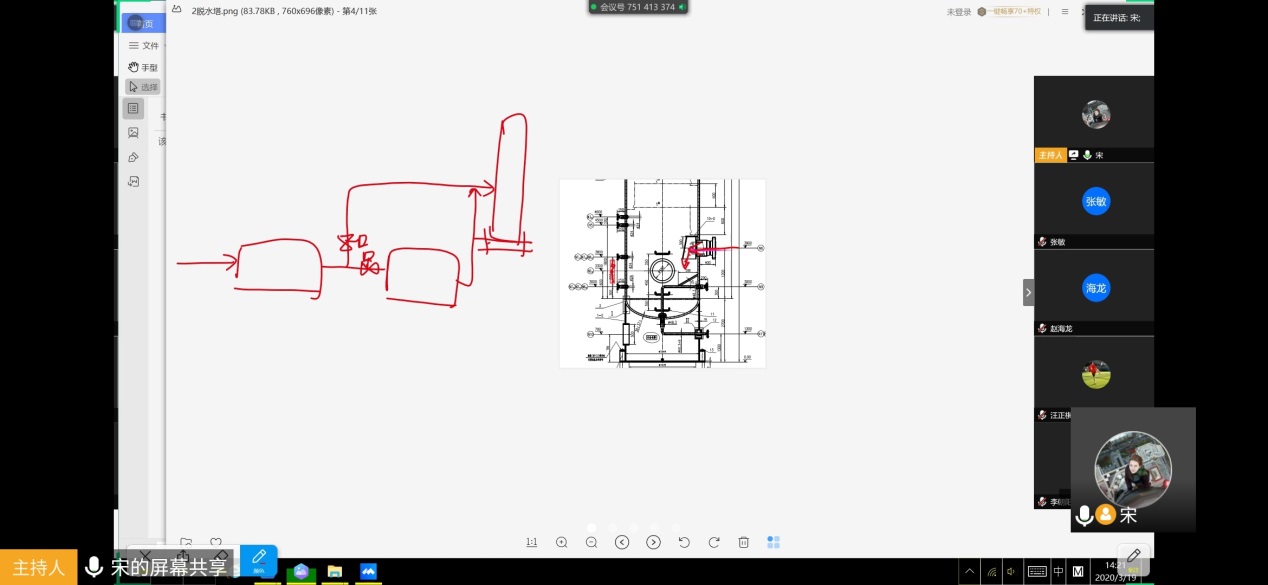This screenshot has height=585, width=1268.
Task: Rotate image counterclockwise
Action: tap(684, 542)
